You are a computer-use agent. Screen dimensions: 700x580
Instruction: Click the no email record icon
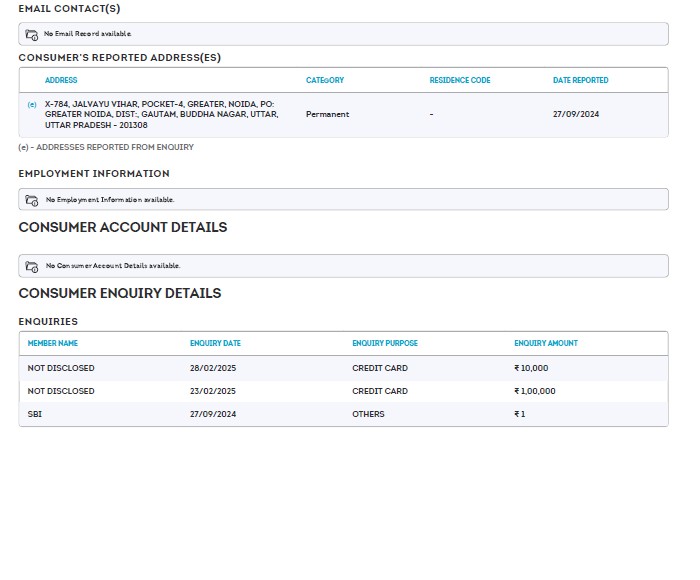coord(32,35)
